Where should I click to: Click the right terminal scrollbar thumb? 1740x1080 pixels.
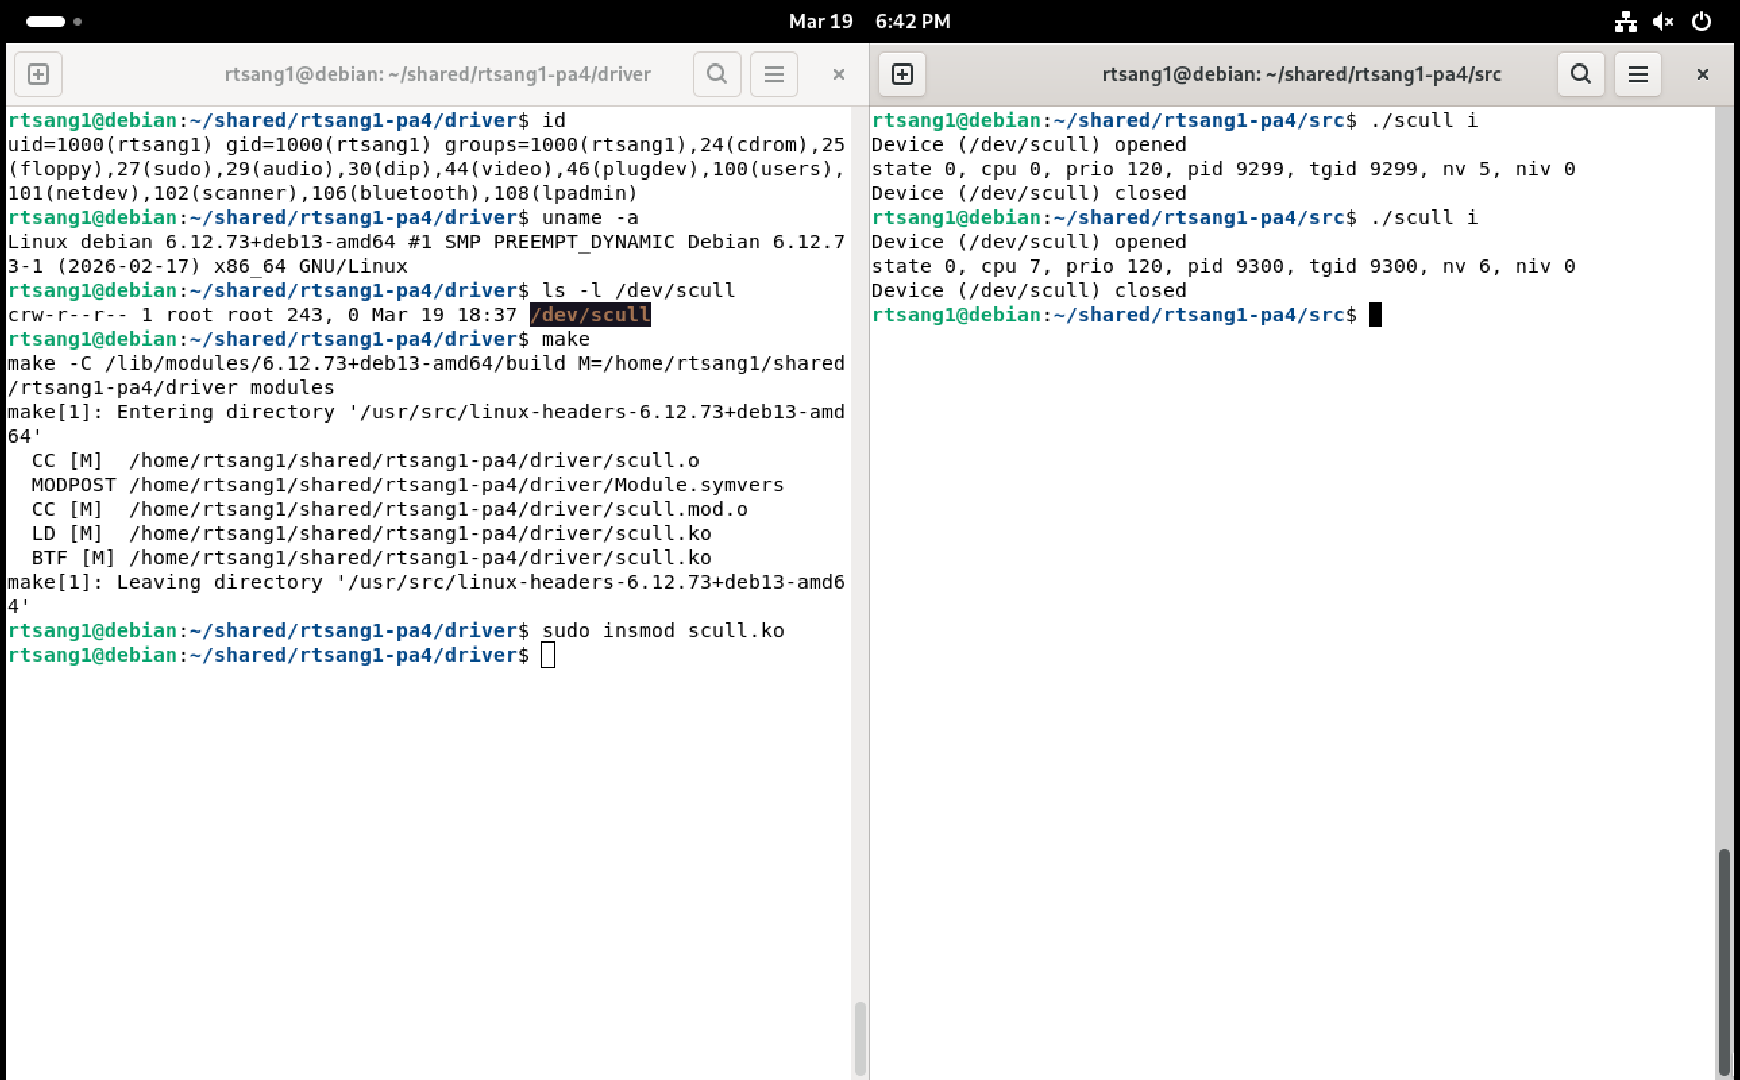1724,960
